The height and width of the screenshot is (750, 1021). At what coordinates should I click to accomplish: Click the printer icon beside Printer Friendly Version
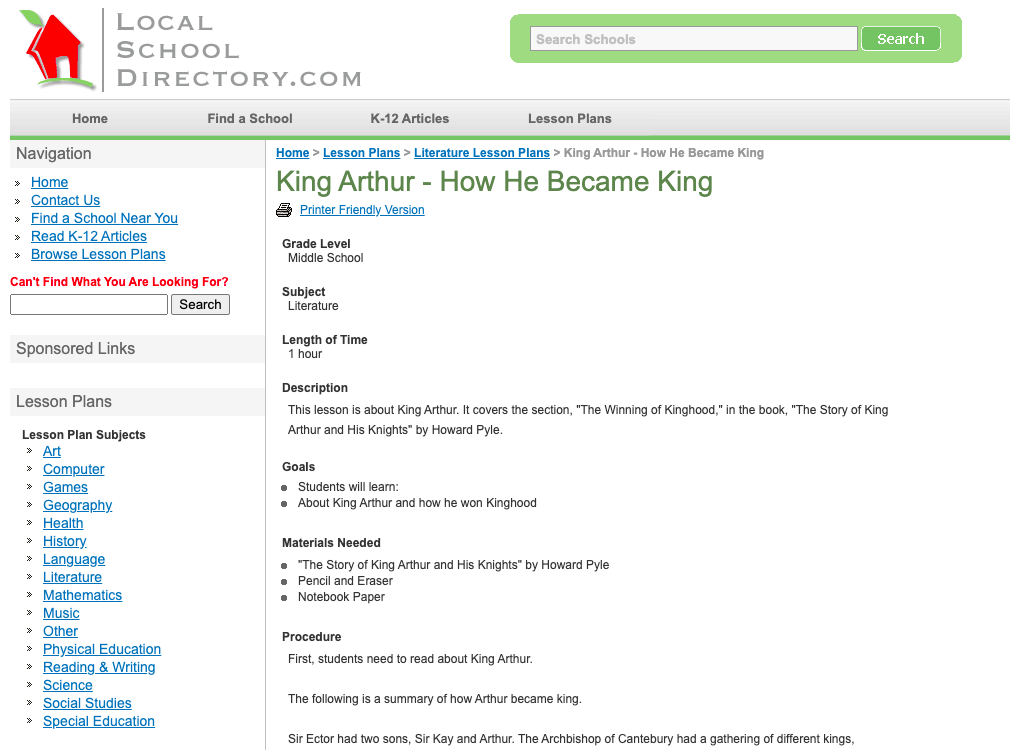click(x=283, y=210)
